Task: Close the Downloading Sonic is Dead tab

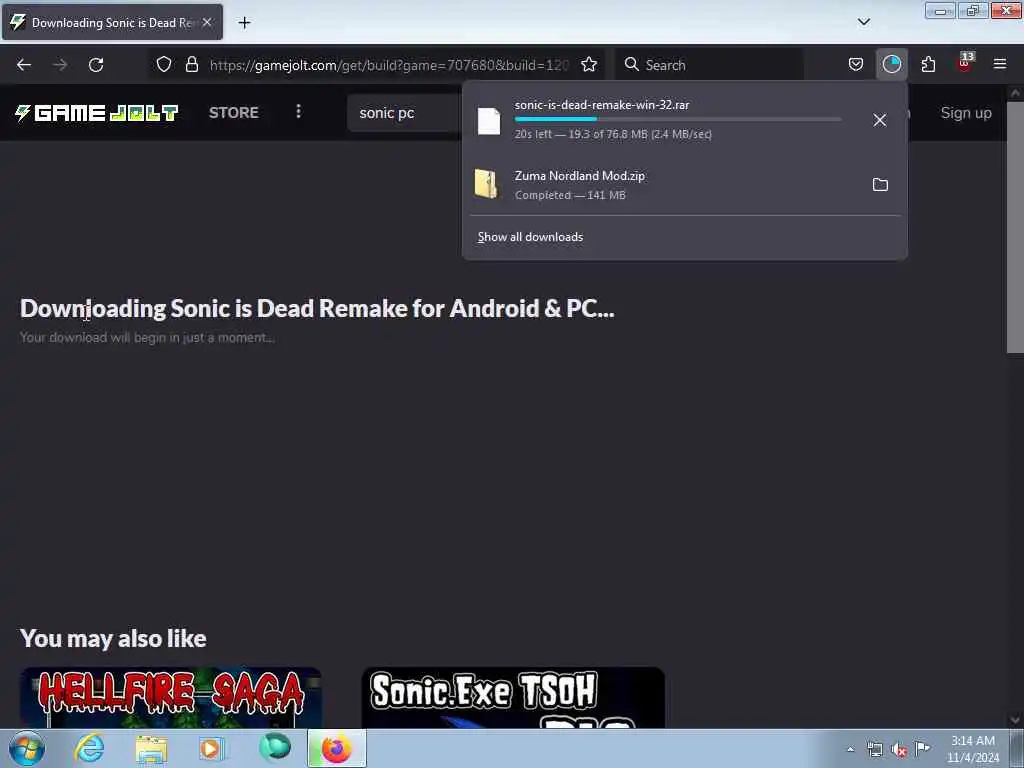Action: click(x=207, y=22)
